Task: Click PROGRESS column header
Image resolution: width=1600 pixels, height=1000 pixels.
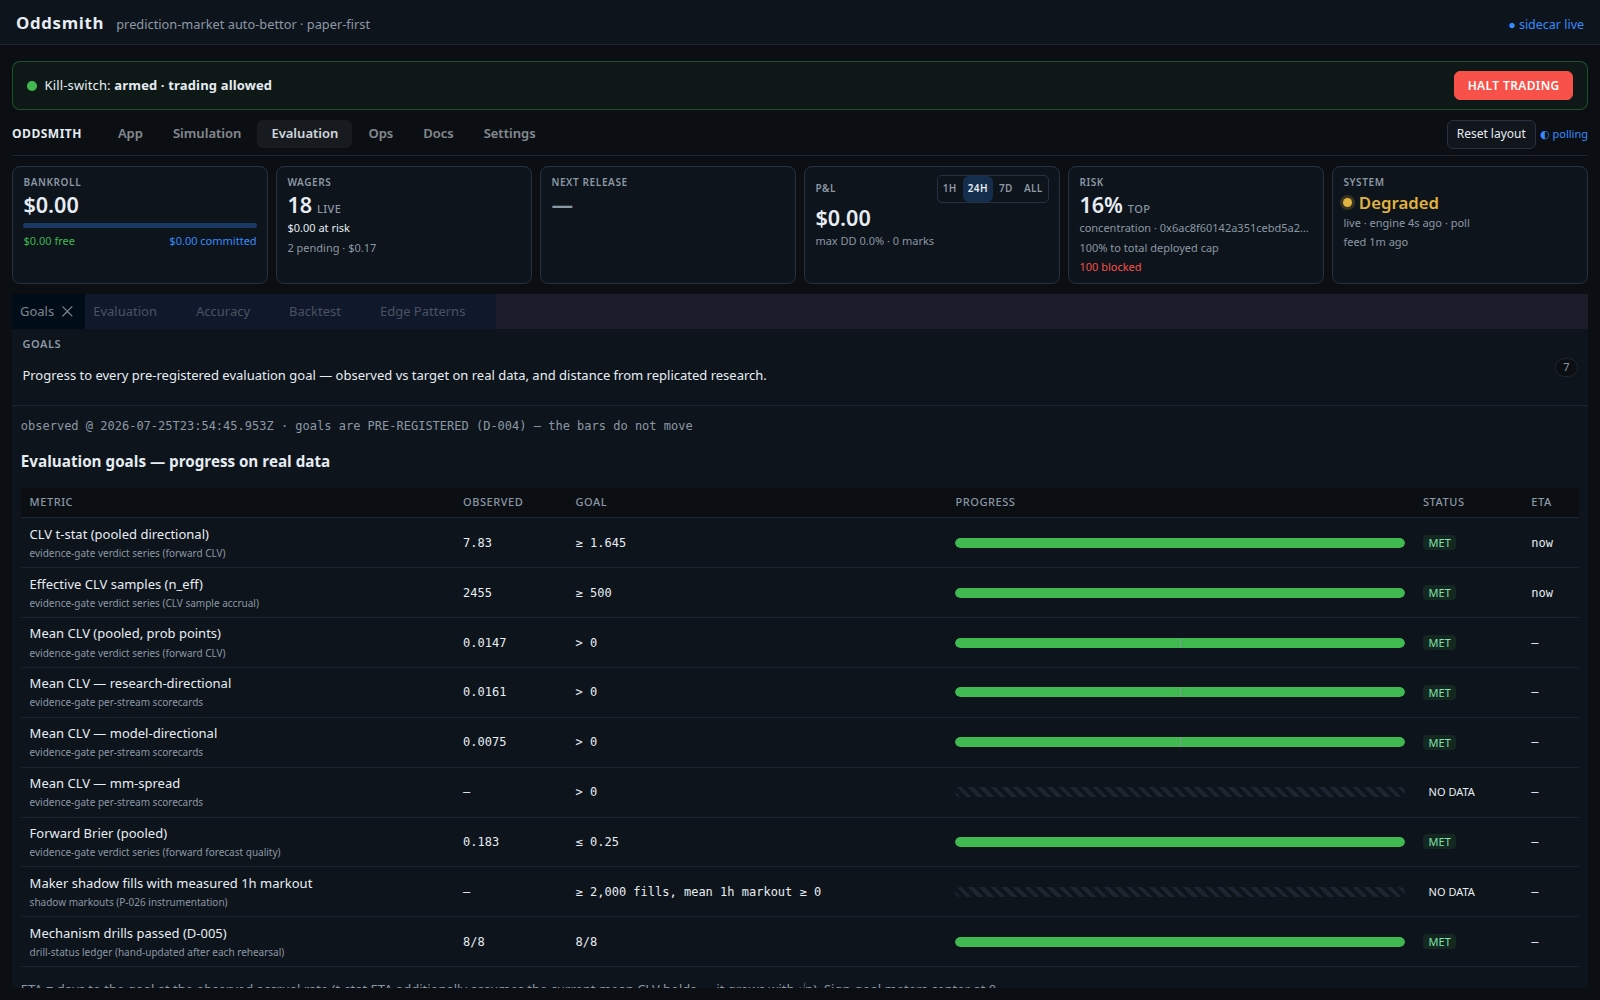Action: [985, 503]
